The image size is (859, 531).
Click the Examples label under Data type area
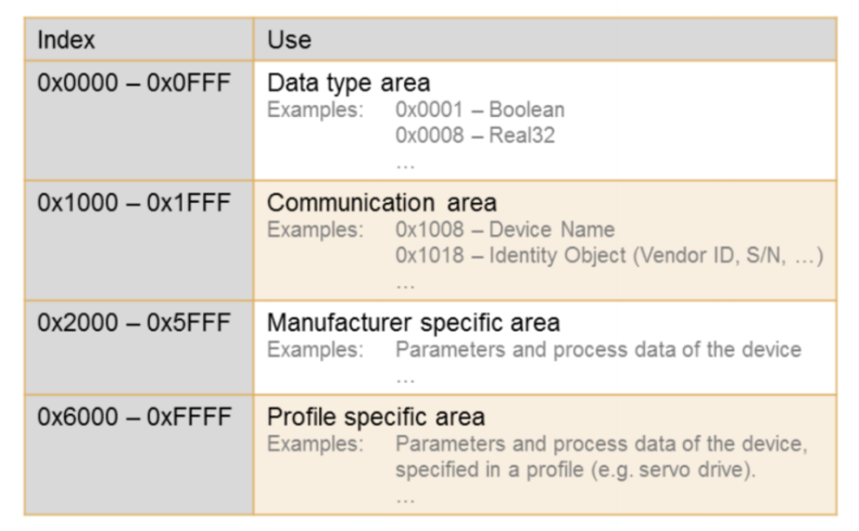coord(314,109)
